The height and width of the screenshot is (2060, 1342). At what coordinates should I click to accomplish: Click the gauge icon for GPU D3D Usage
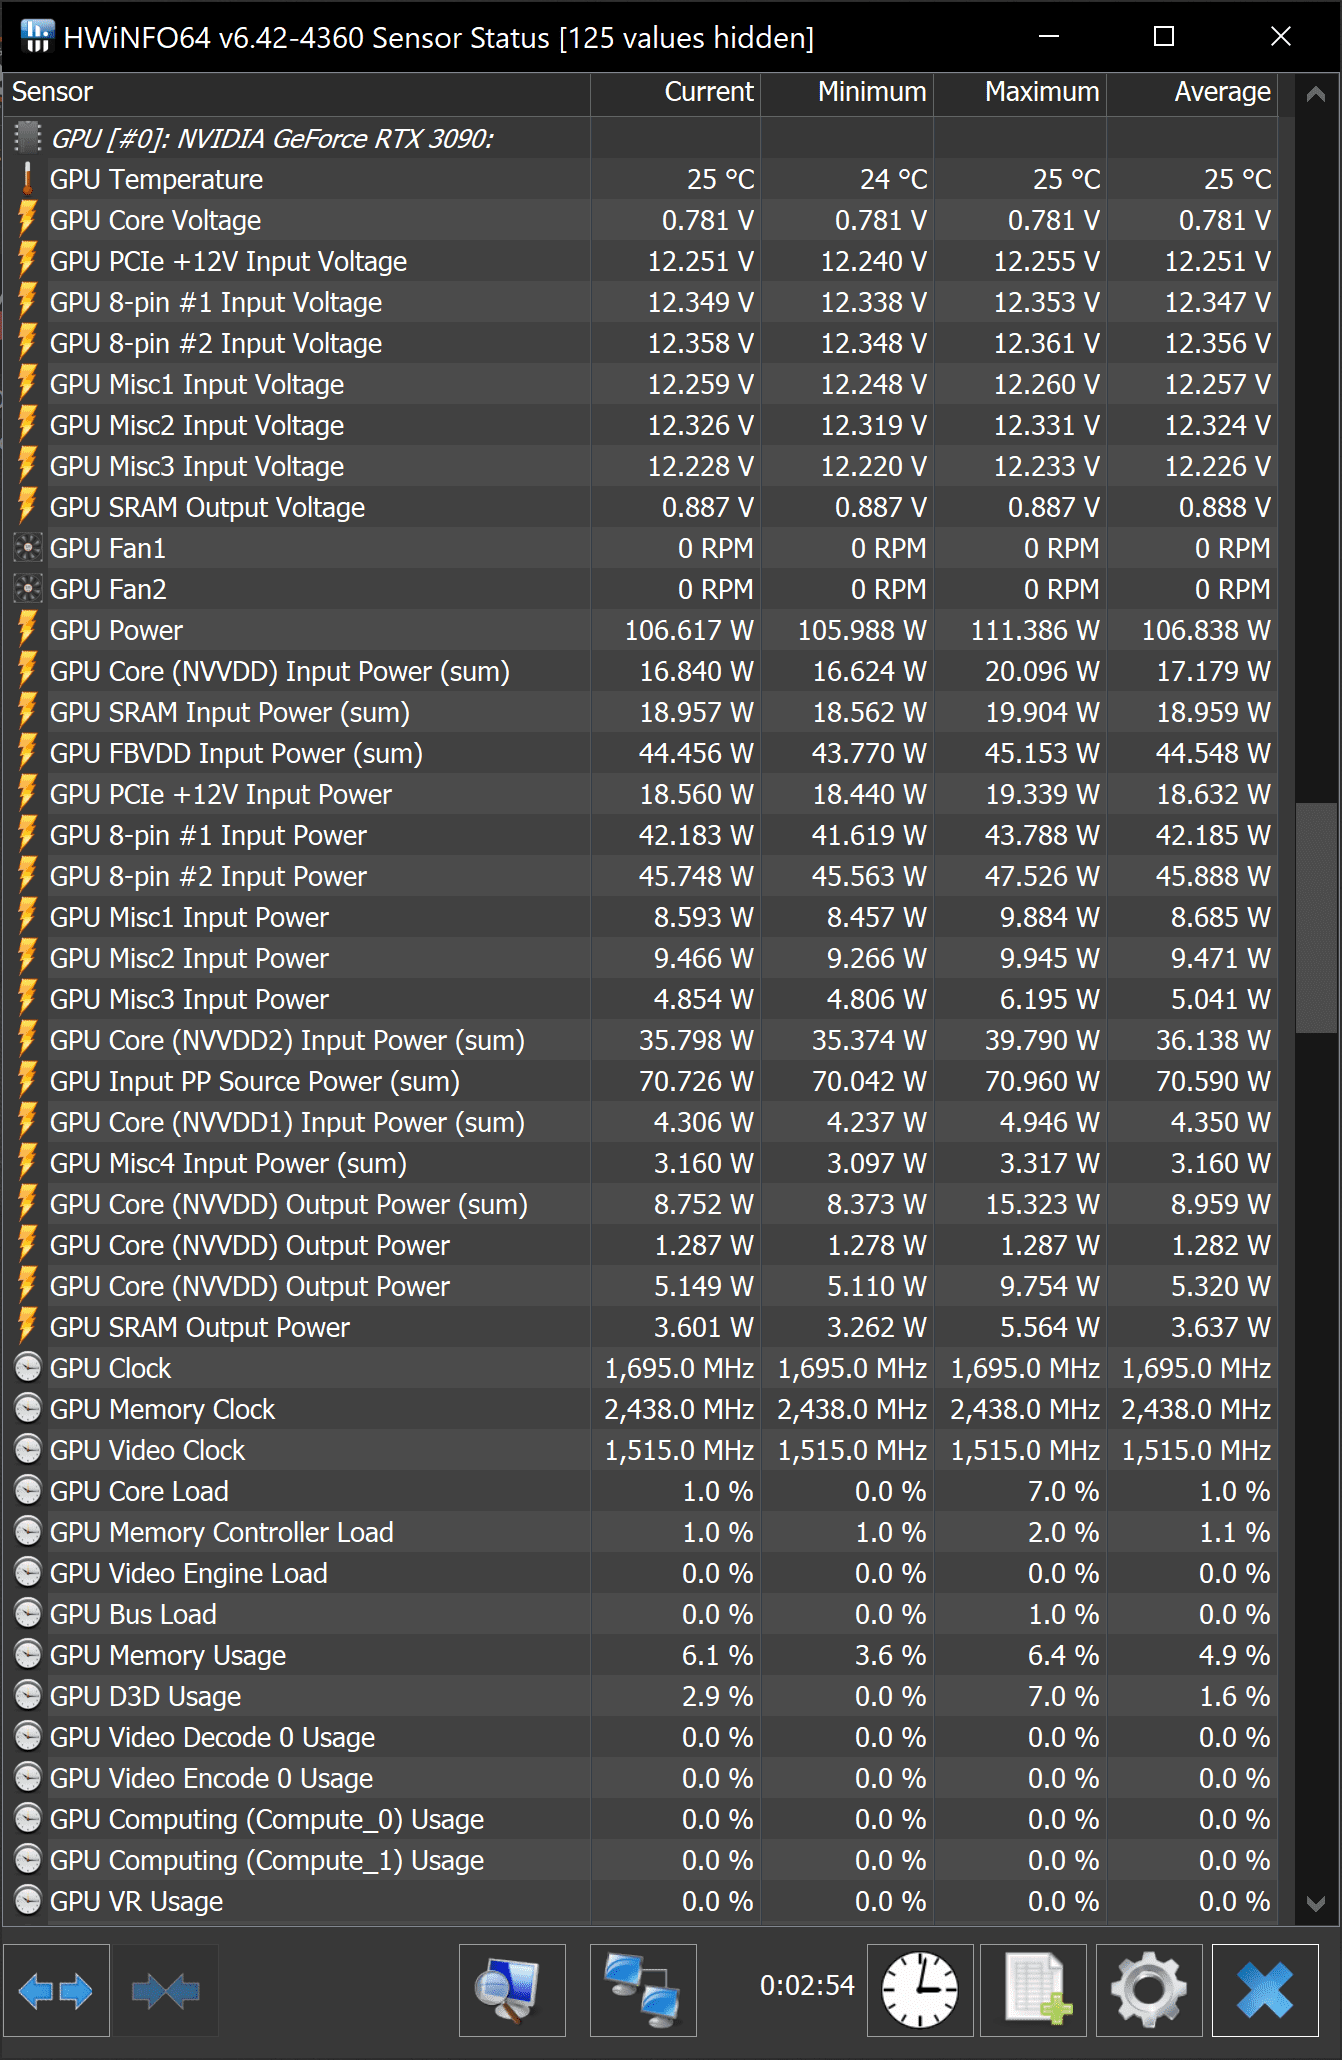28,1696
